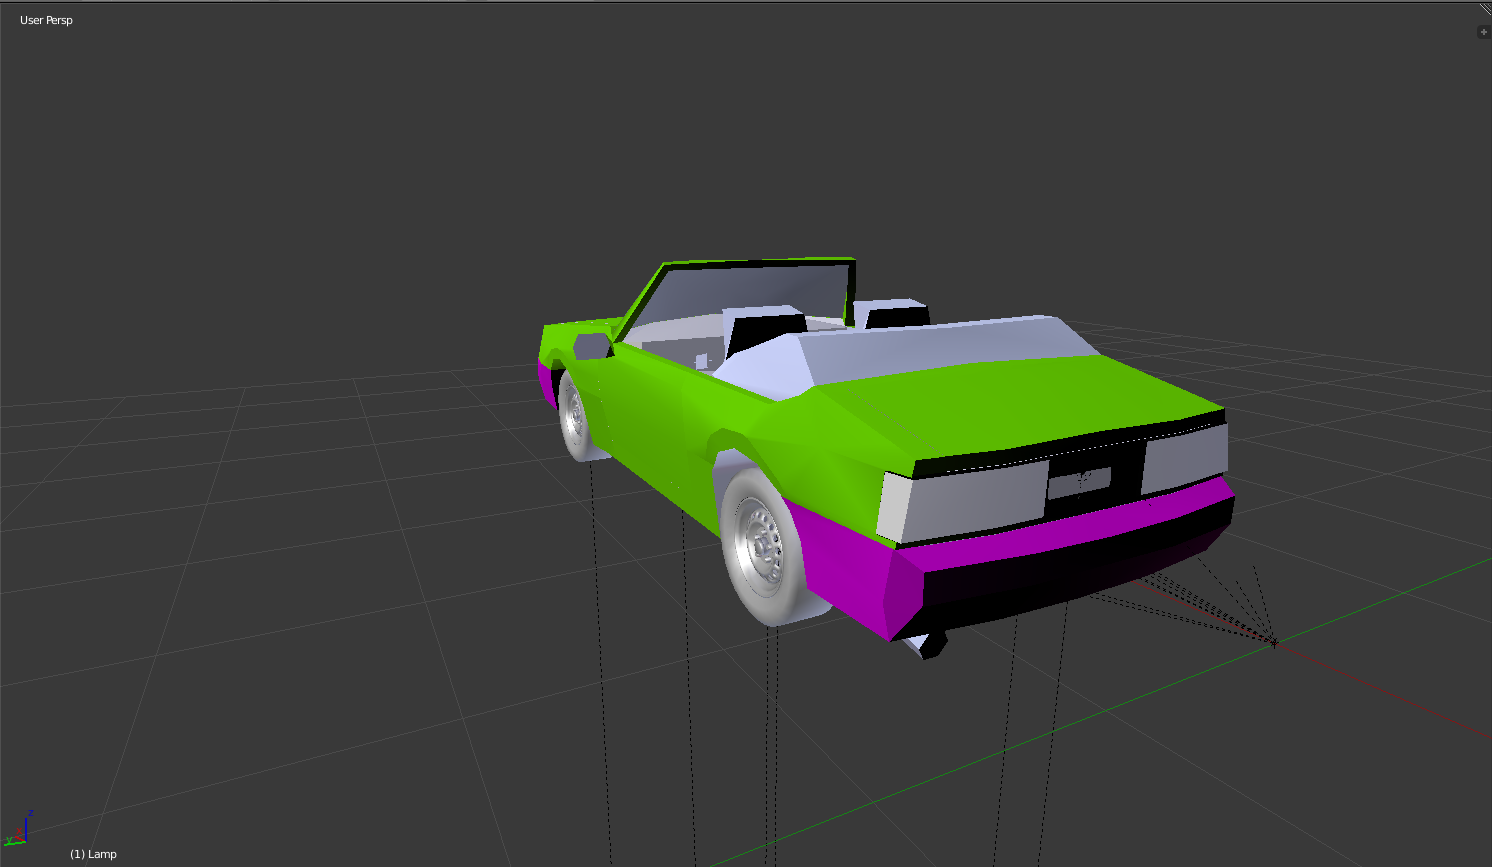
Task: Select the magenta lower side panel
Action: click(x=848, y=572)
